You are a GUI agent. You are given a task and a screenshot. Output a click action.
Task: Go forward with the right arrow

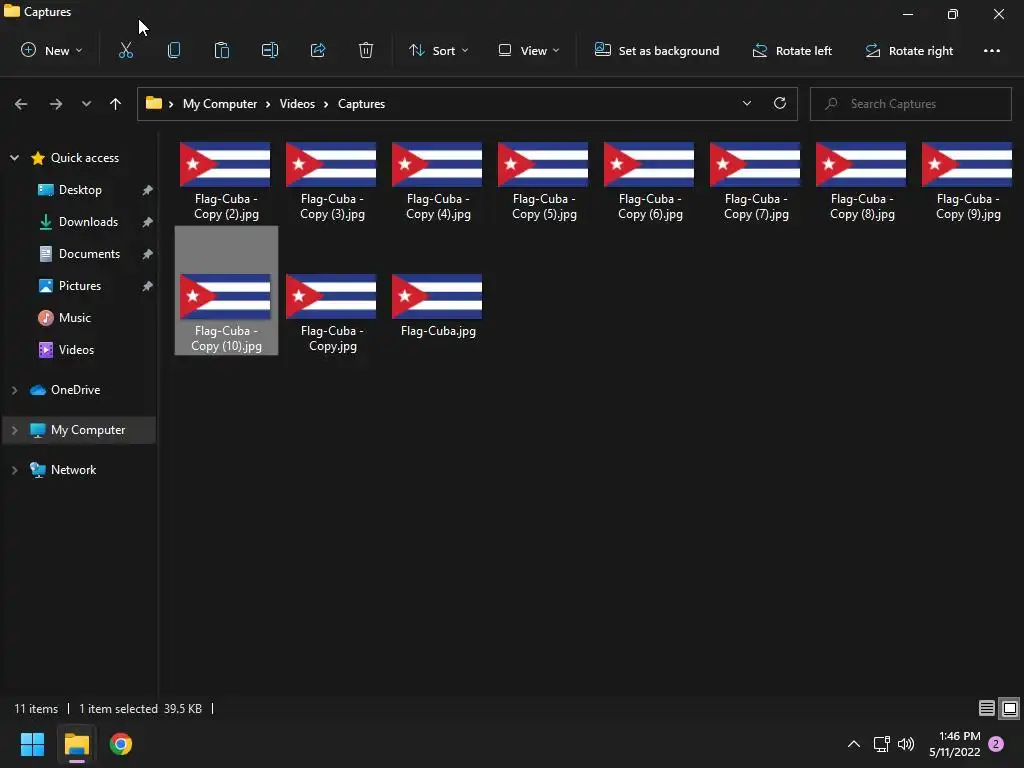56,104
